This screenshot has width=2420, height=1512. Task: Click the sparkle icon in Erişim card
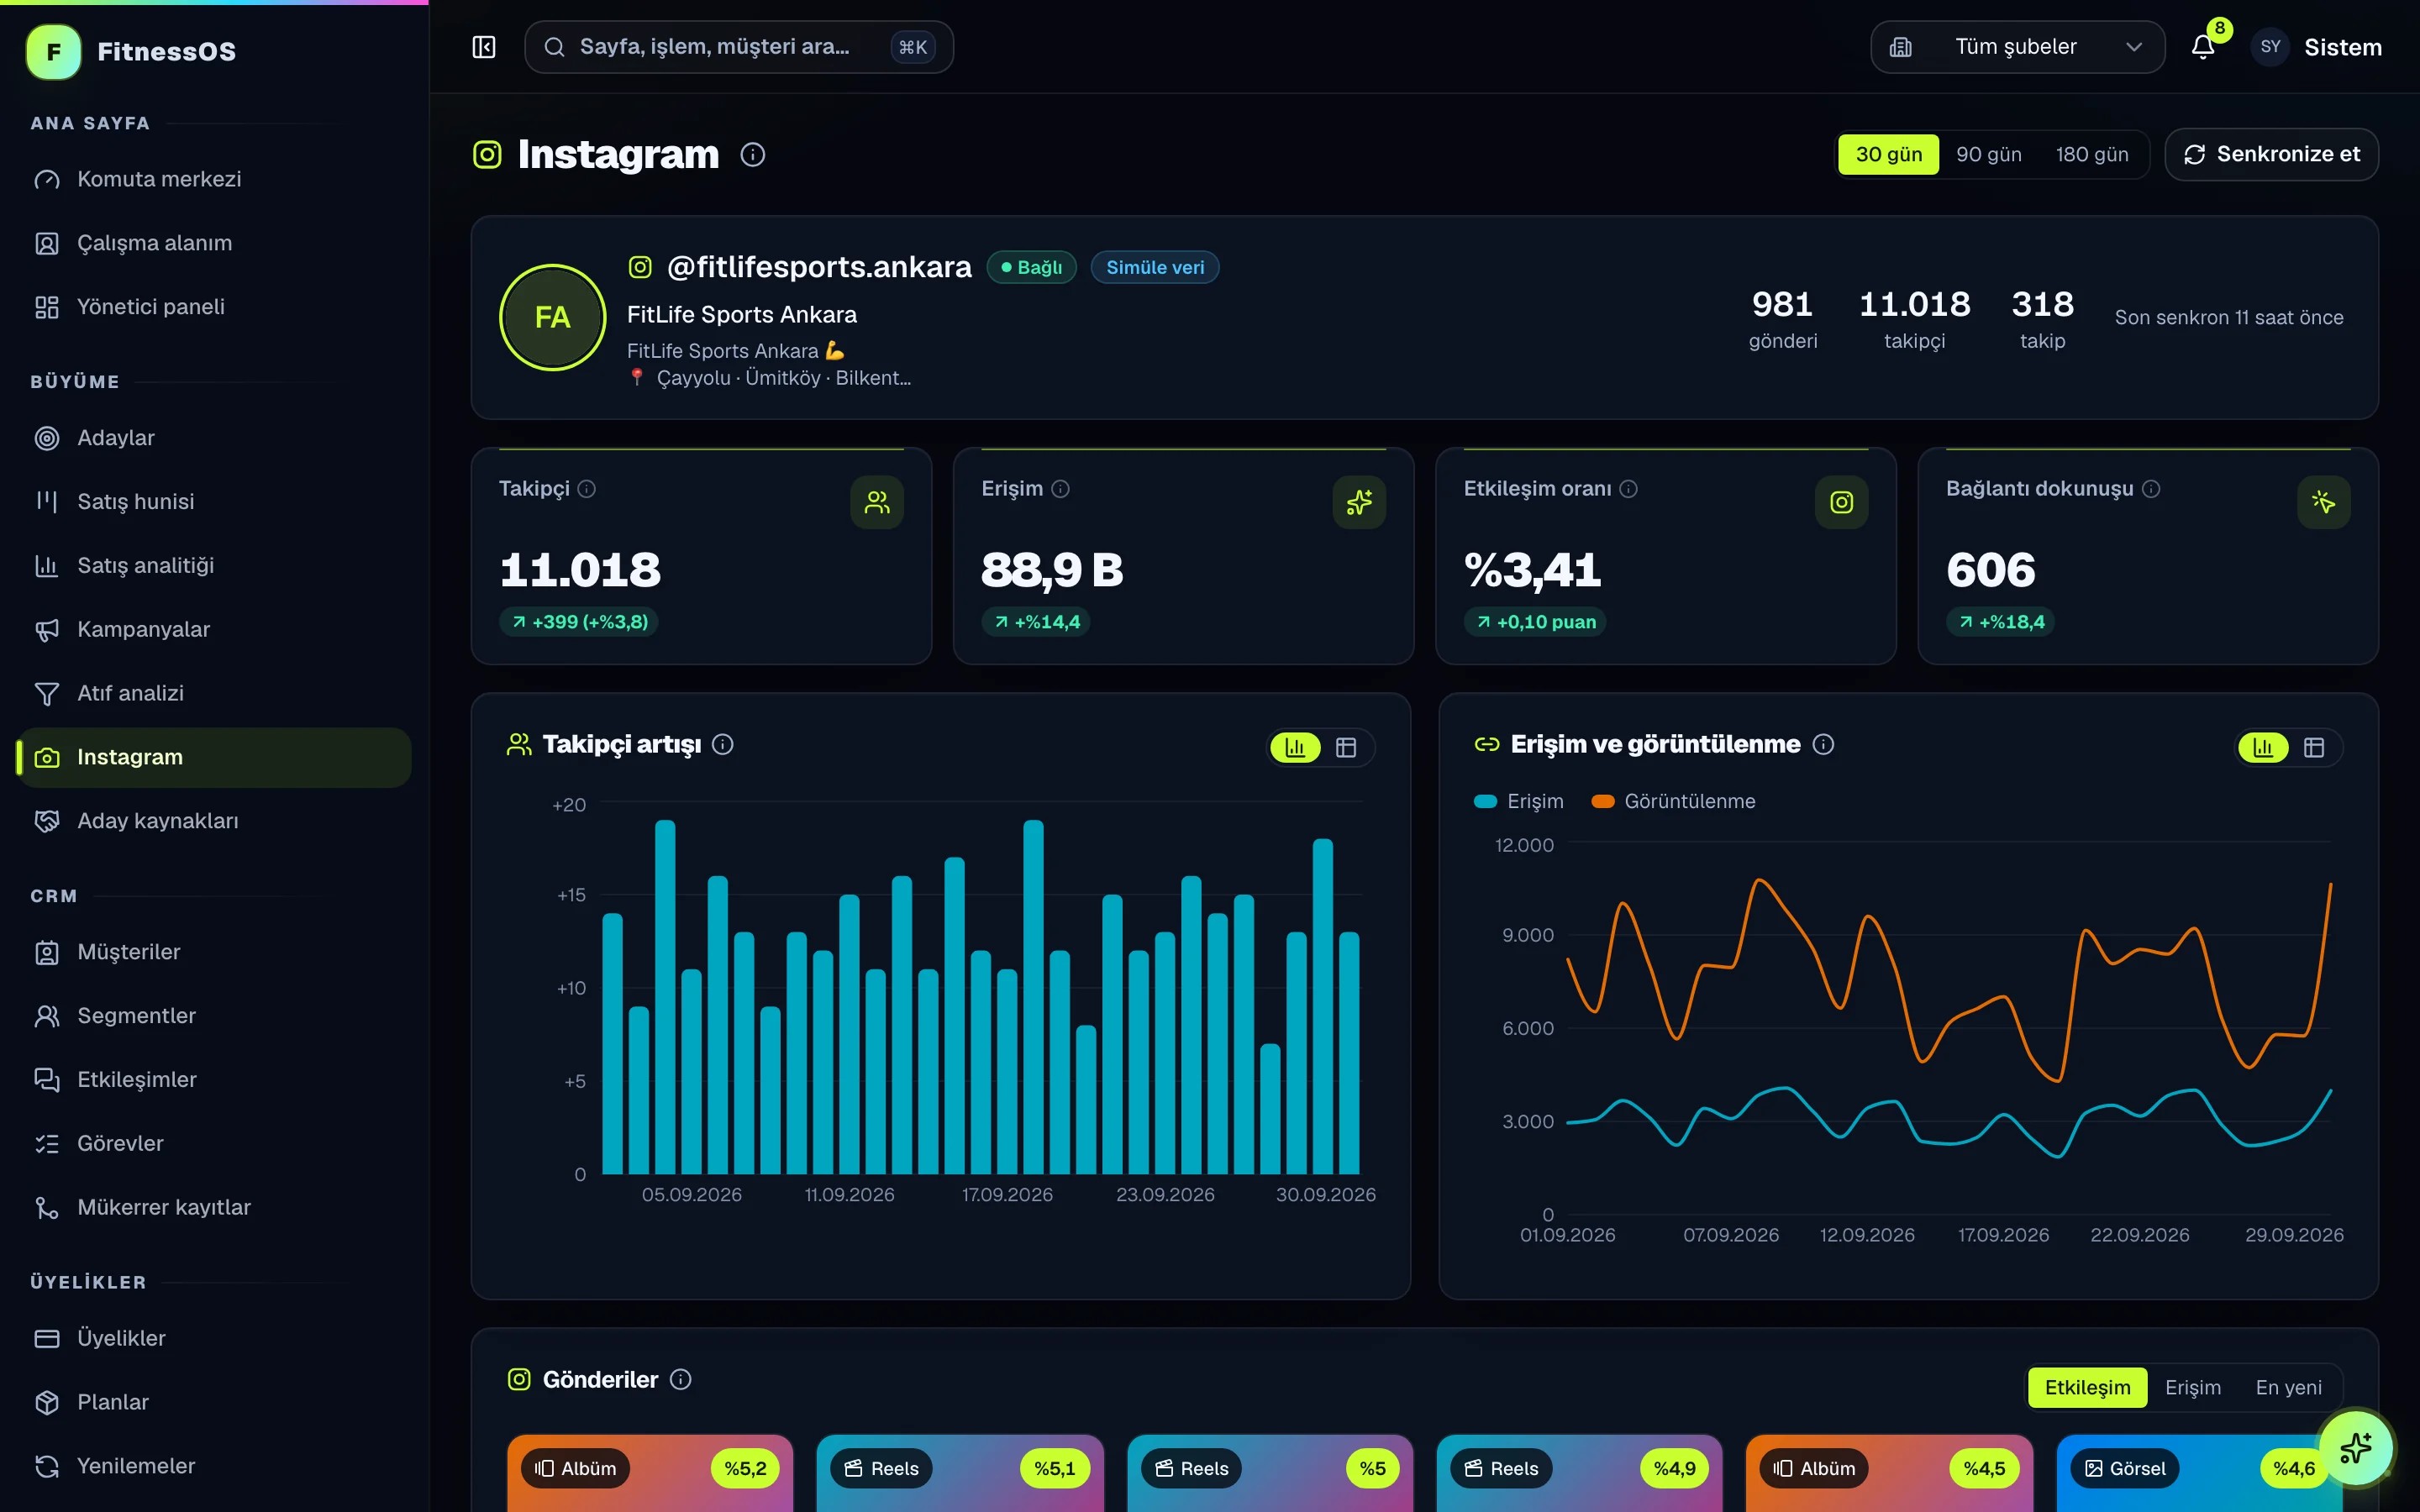pos(1359,502)
